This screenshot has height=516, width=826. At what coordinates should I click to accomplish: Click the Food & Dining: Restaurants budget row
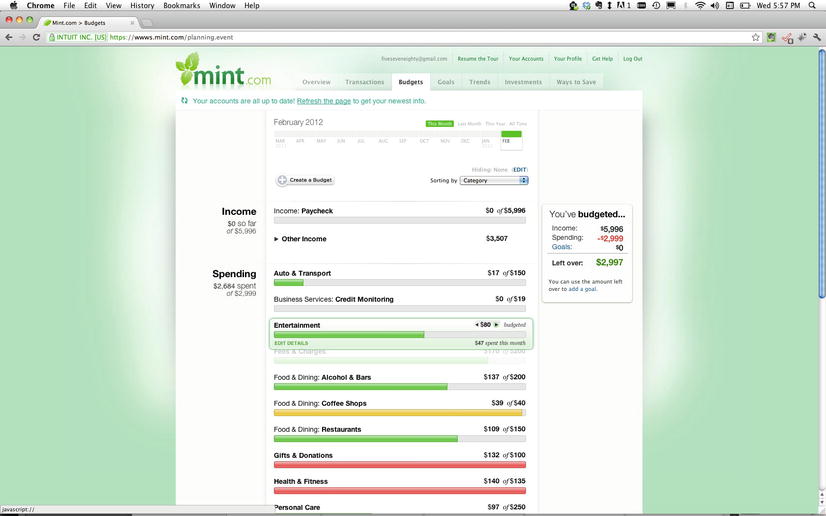click(399, 433)
